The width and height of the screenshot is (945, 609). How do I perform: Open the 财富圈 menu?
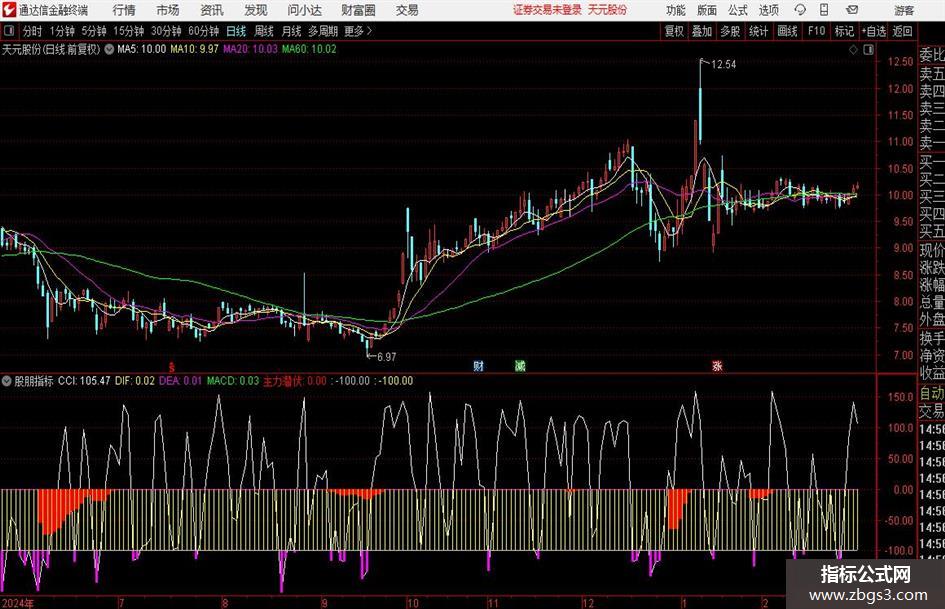[358, 10]
